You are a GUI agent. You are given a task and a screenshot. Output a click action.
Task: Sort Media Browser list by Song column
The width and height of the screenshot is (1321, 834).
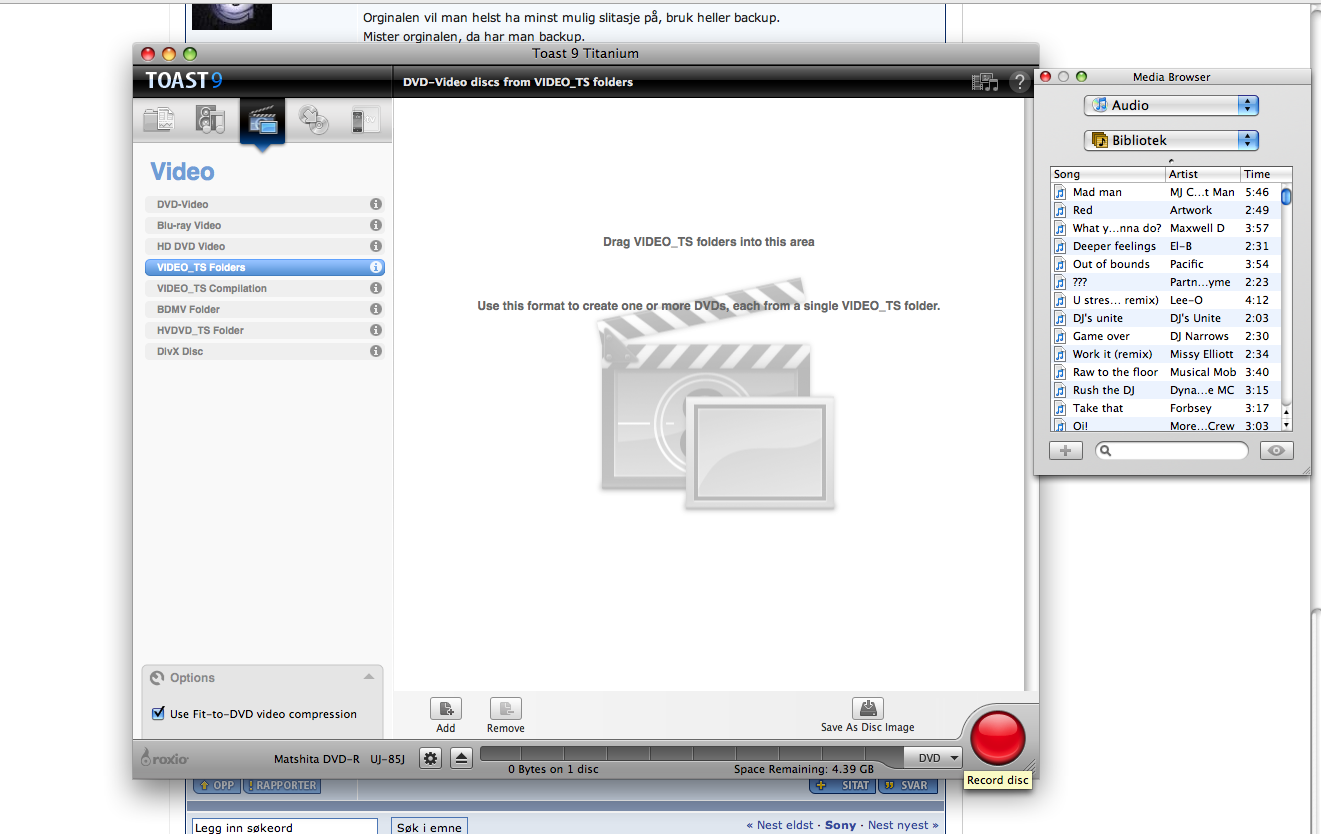[x=1108, y=174]
